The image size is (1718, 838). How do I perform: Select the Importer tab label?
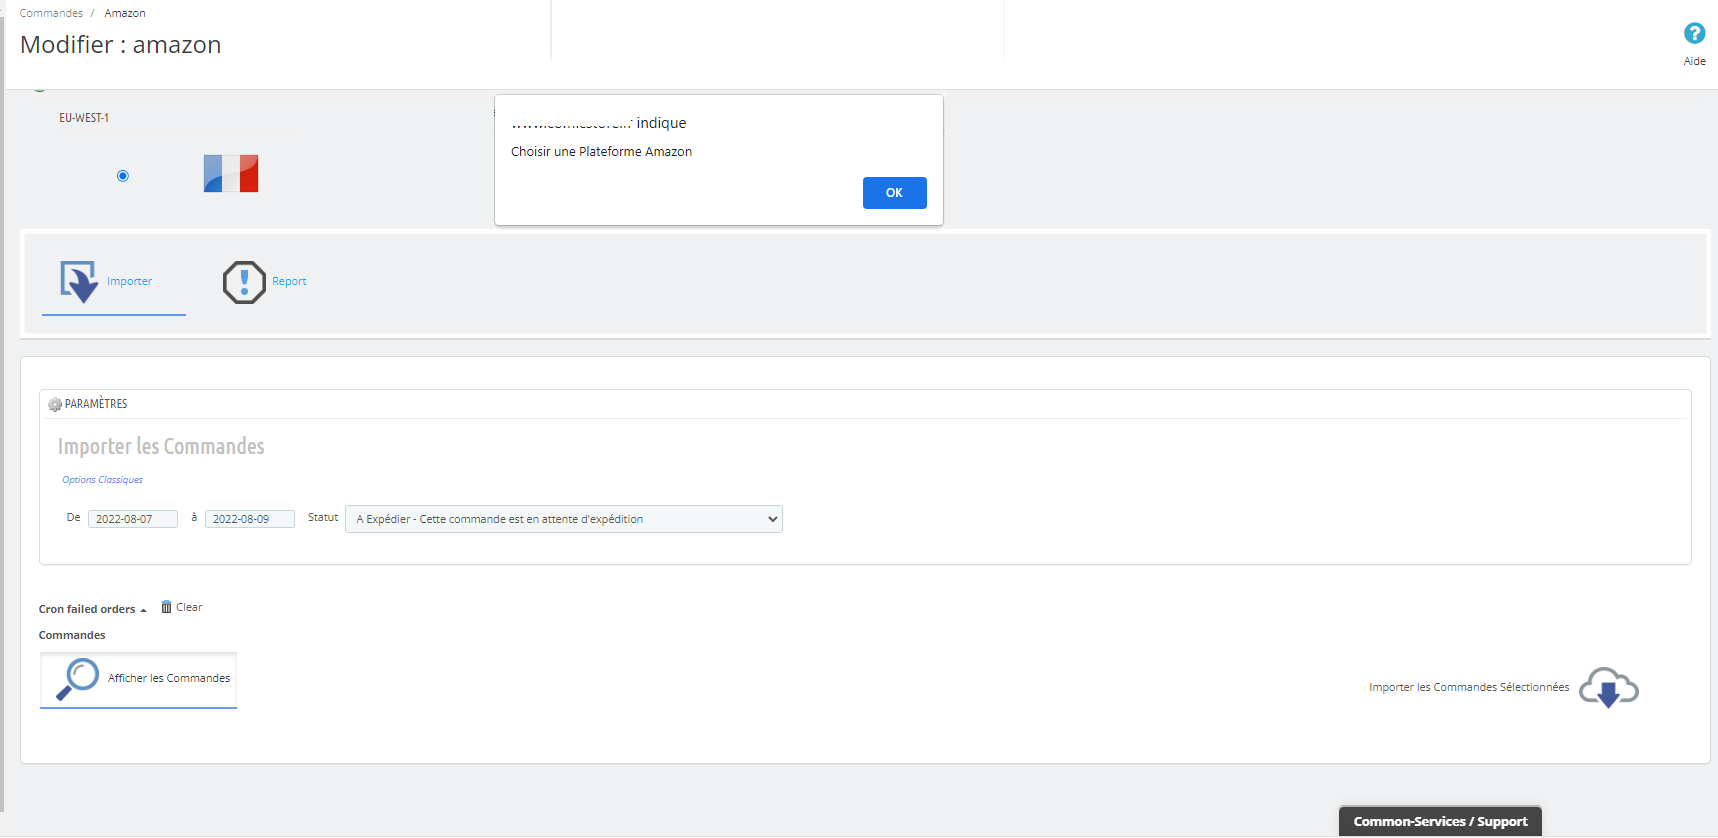(x=129, y=282)
